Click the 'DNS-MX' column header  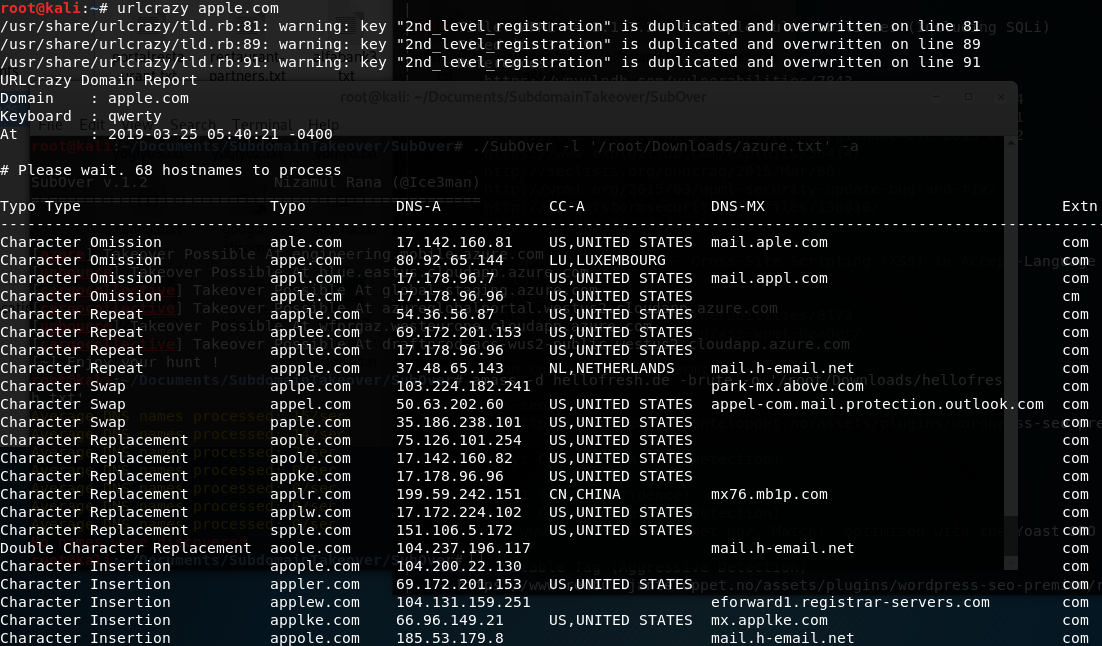(x=738, y=206)
